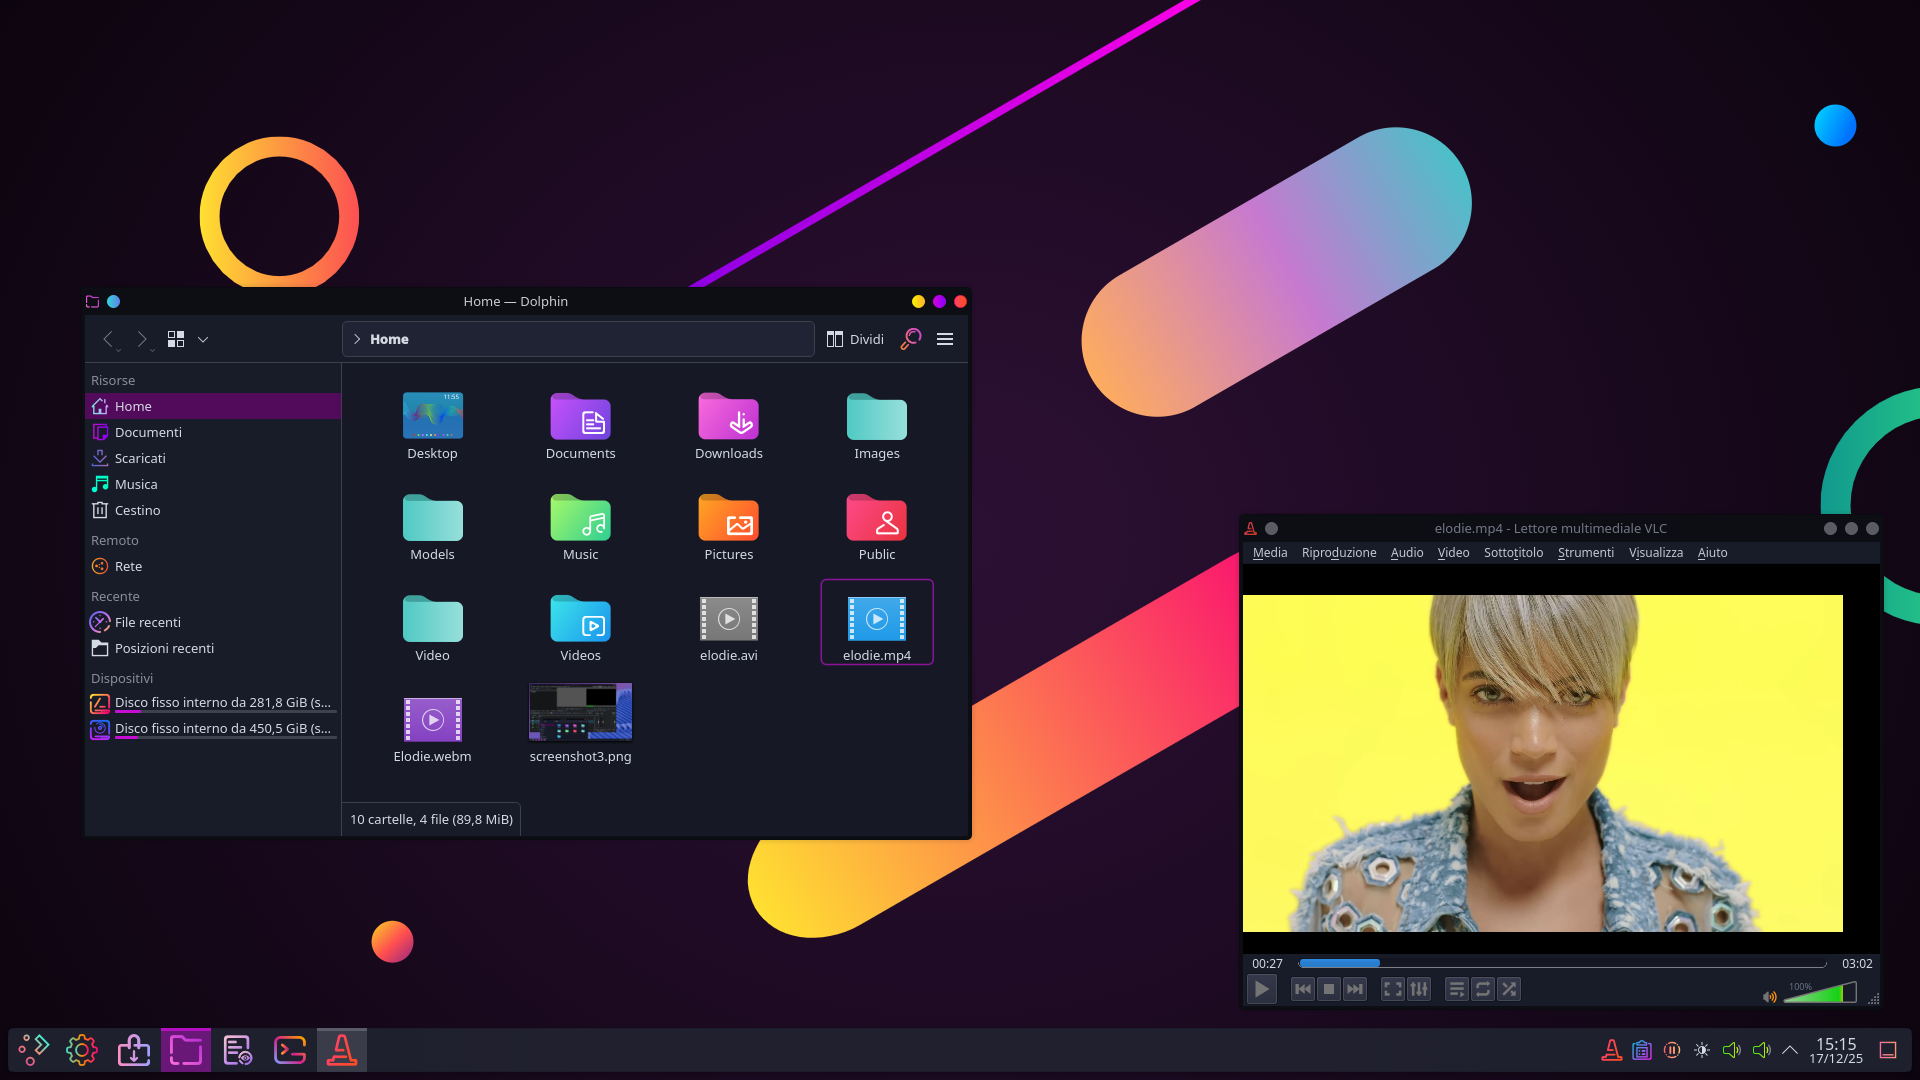This screenshot has width=1920, height=1080.
Task: Open the Dolphin hamburger menu
Action: (945, 339)
